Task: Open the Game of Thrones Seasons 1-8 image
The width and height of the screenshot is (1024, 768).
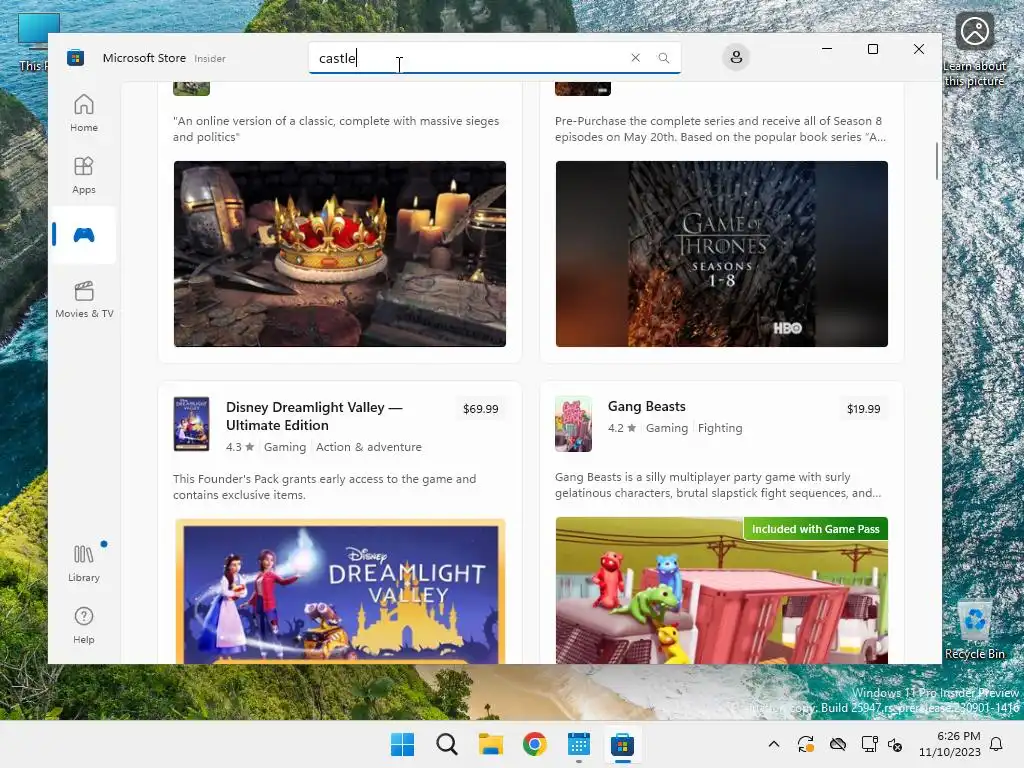Action: [x=722, y=253]
